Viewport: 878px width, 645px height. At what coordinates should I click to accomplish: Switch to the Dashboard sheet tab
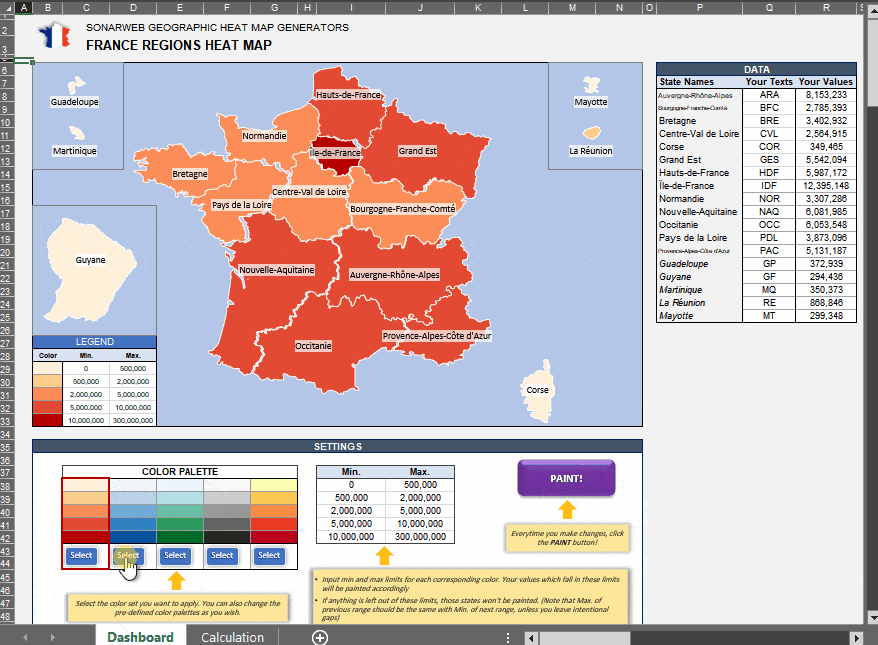pyautogui.click(x=140, y=637)
